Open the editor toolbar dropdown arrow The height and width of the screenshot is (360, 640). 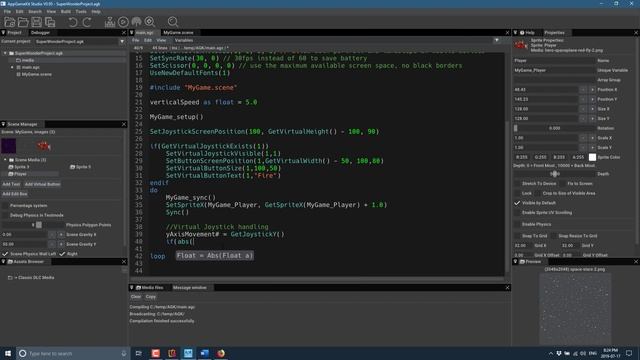pyautogui.click(x=496, y=40)
